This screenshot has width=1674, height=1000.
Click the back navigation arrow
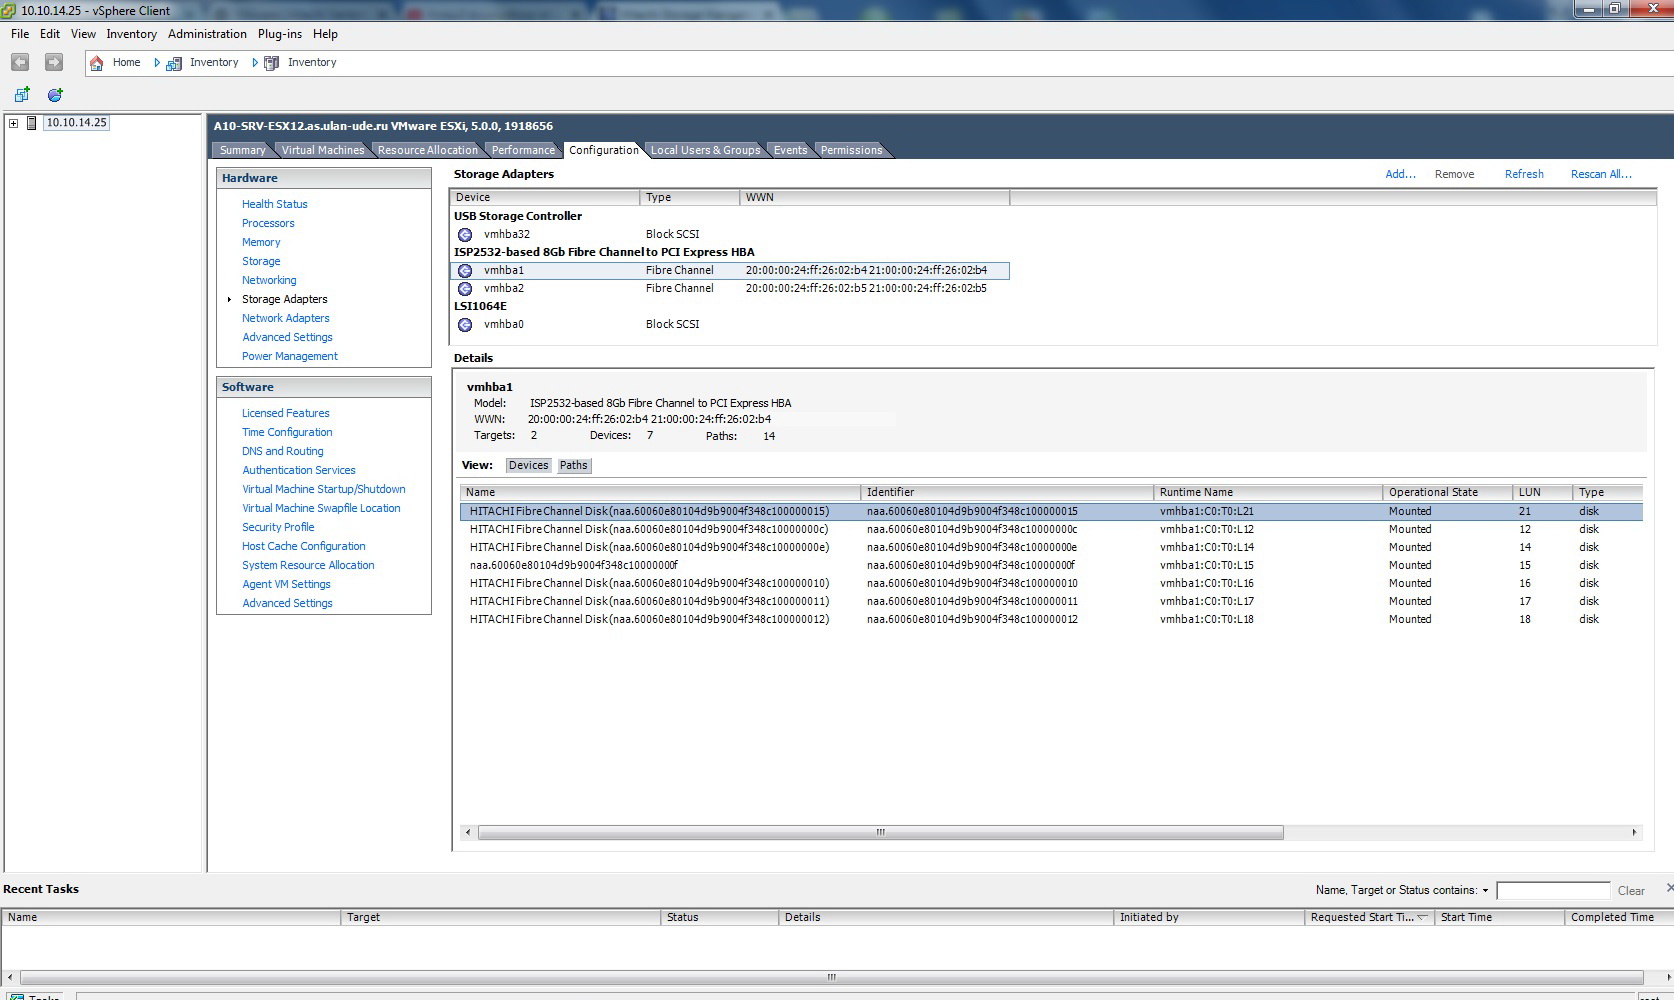point(20,62)
